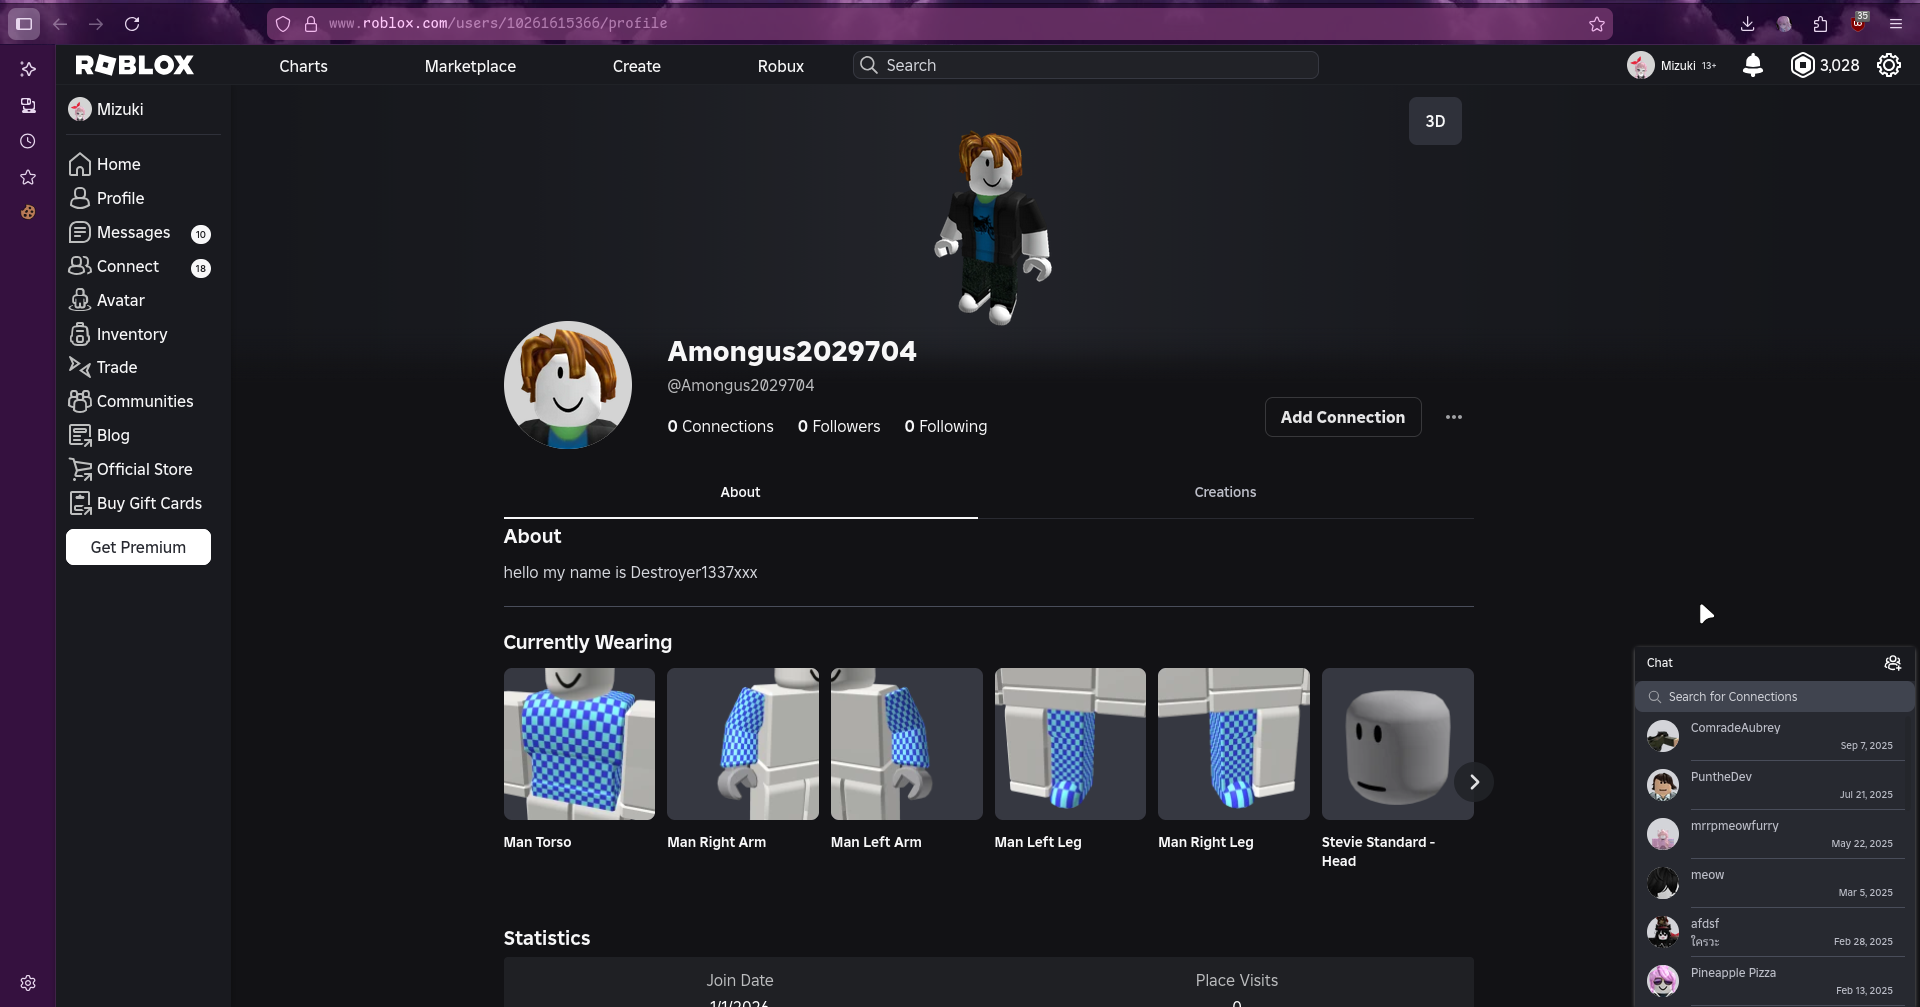The height and width of the screenshot is (1007, 1920).
Task: Click the Roblox logo
Action: tap(135, 66)
